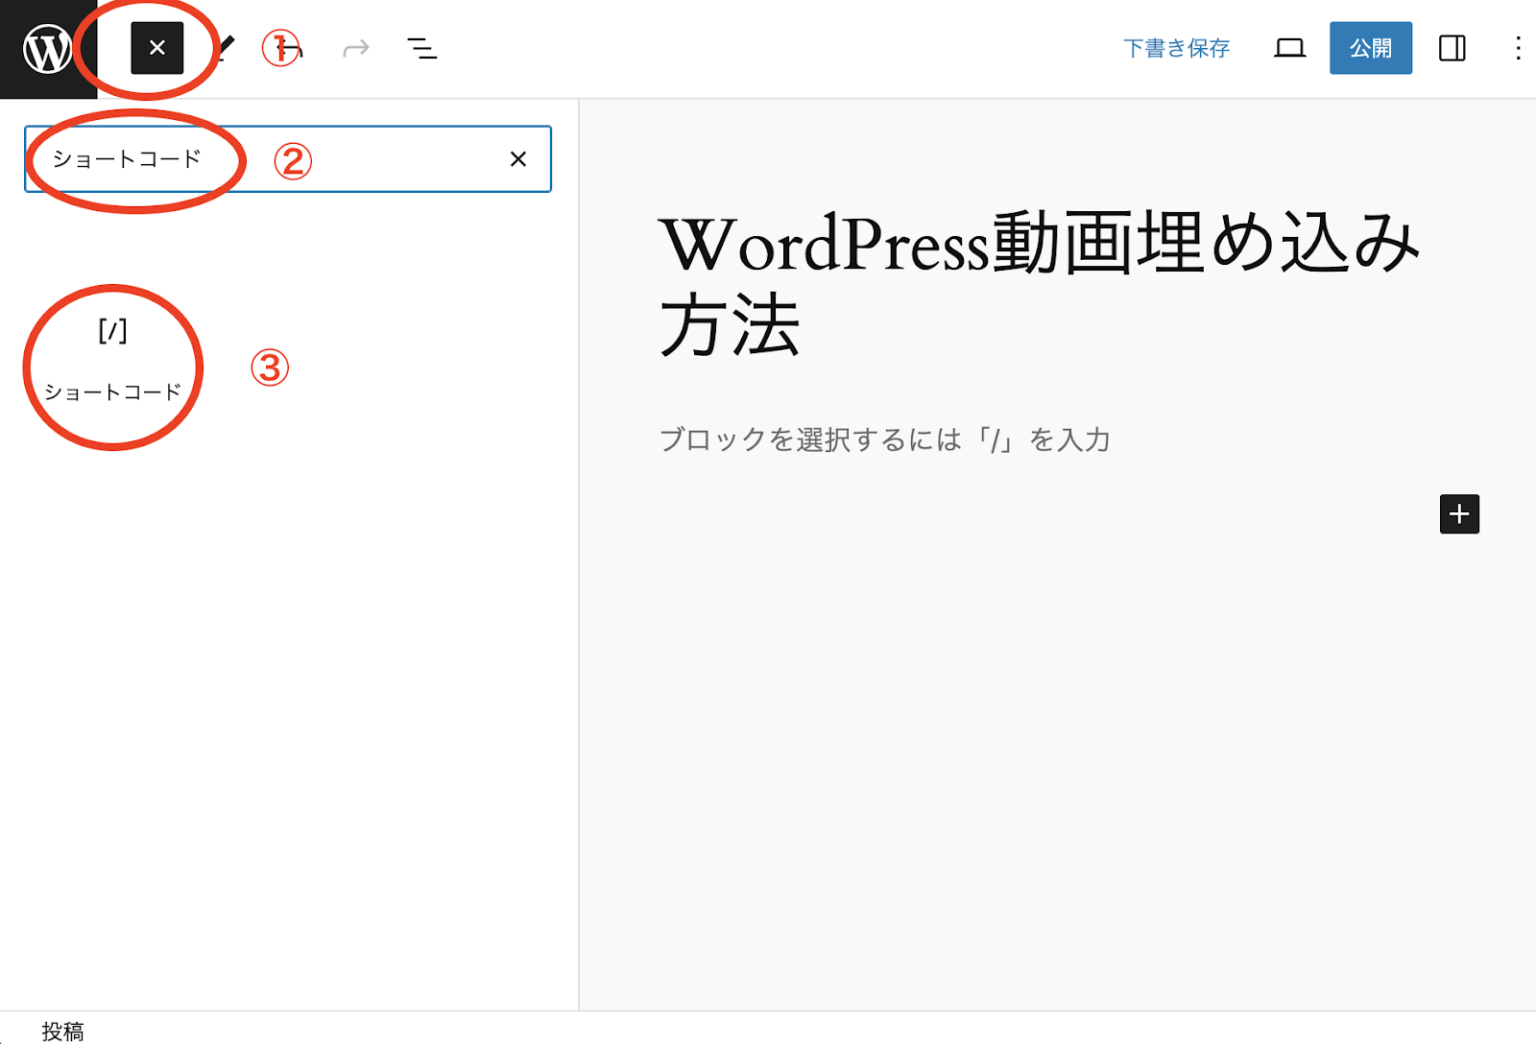Open the document overview list icon
Image resolution: width=1536 pixels, height=1044 pixels.
[422, 47]
